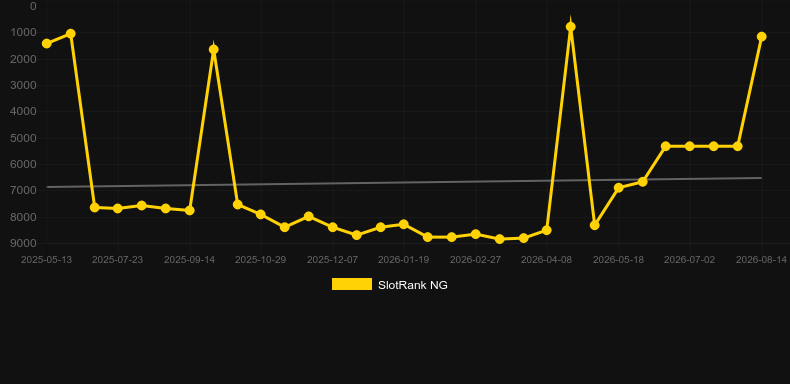Click the spike peak point between 2025-09-14 and 2025-10-29
Viewport: 790px width, 384px height.
[214, 49]
